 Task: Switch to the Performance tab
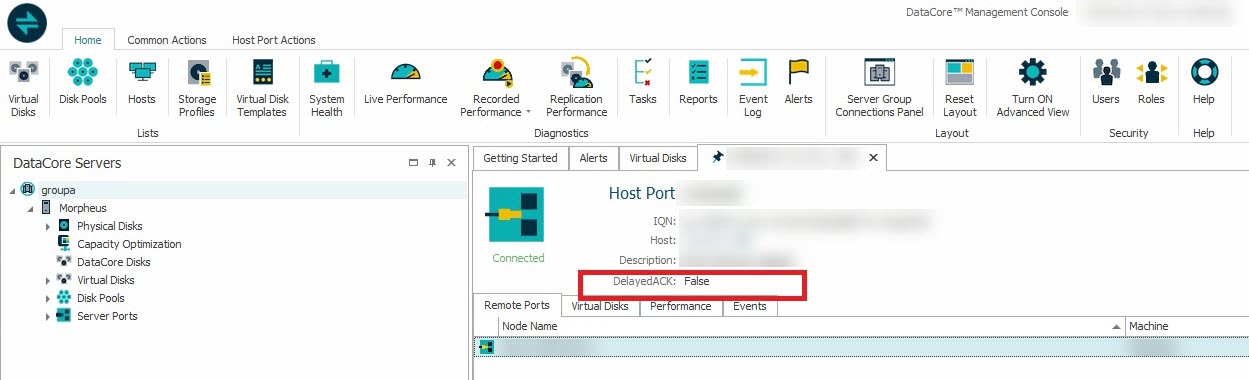pyautogui.click(x=681, y=306)
